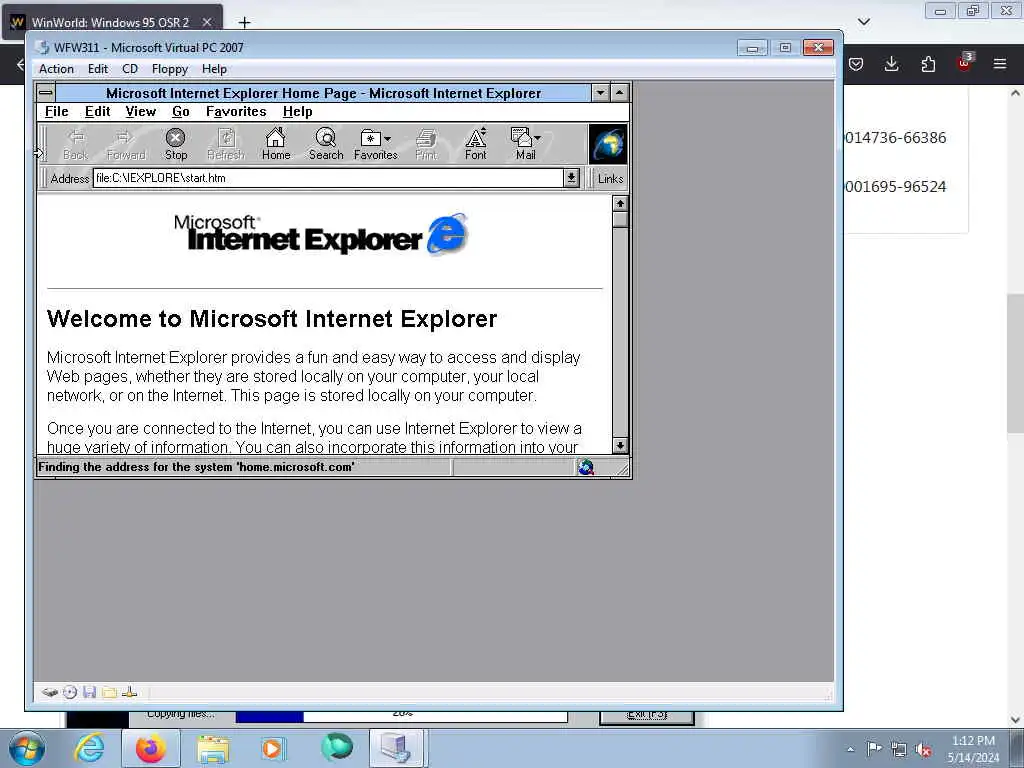The image size is (1024, 768).
Task: Show hidden system tray icons
Action: [850, 749]
